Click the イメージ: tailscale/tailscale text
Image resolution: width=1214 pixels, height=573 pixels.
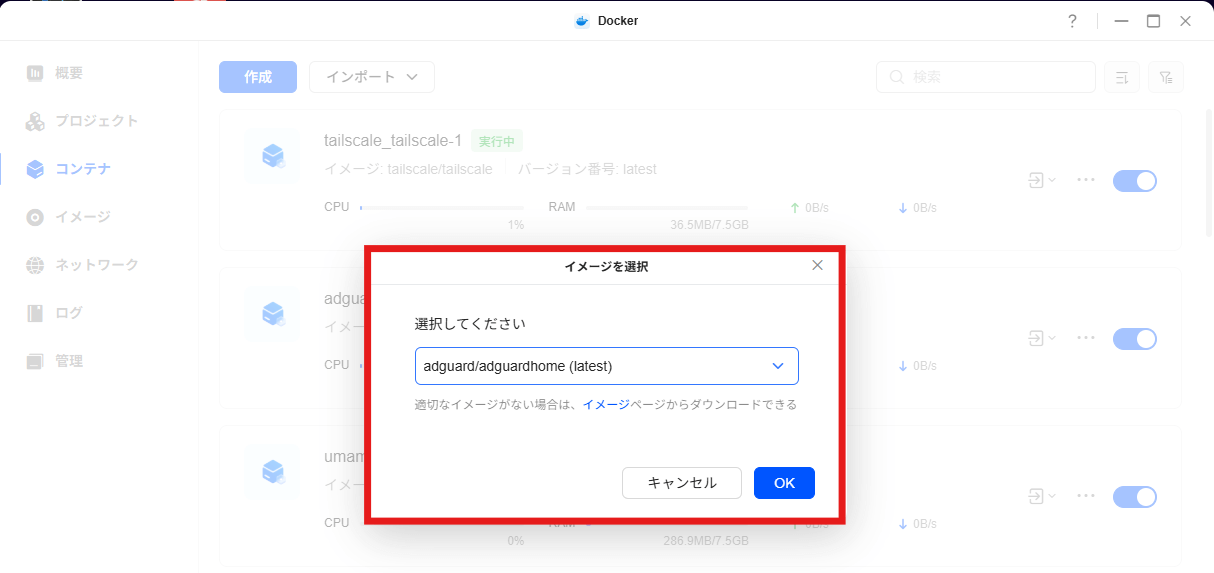408,169
